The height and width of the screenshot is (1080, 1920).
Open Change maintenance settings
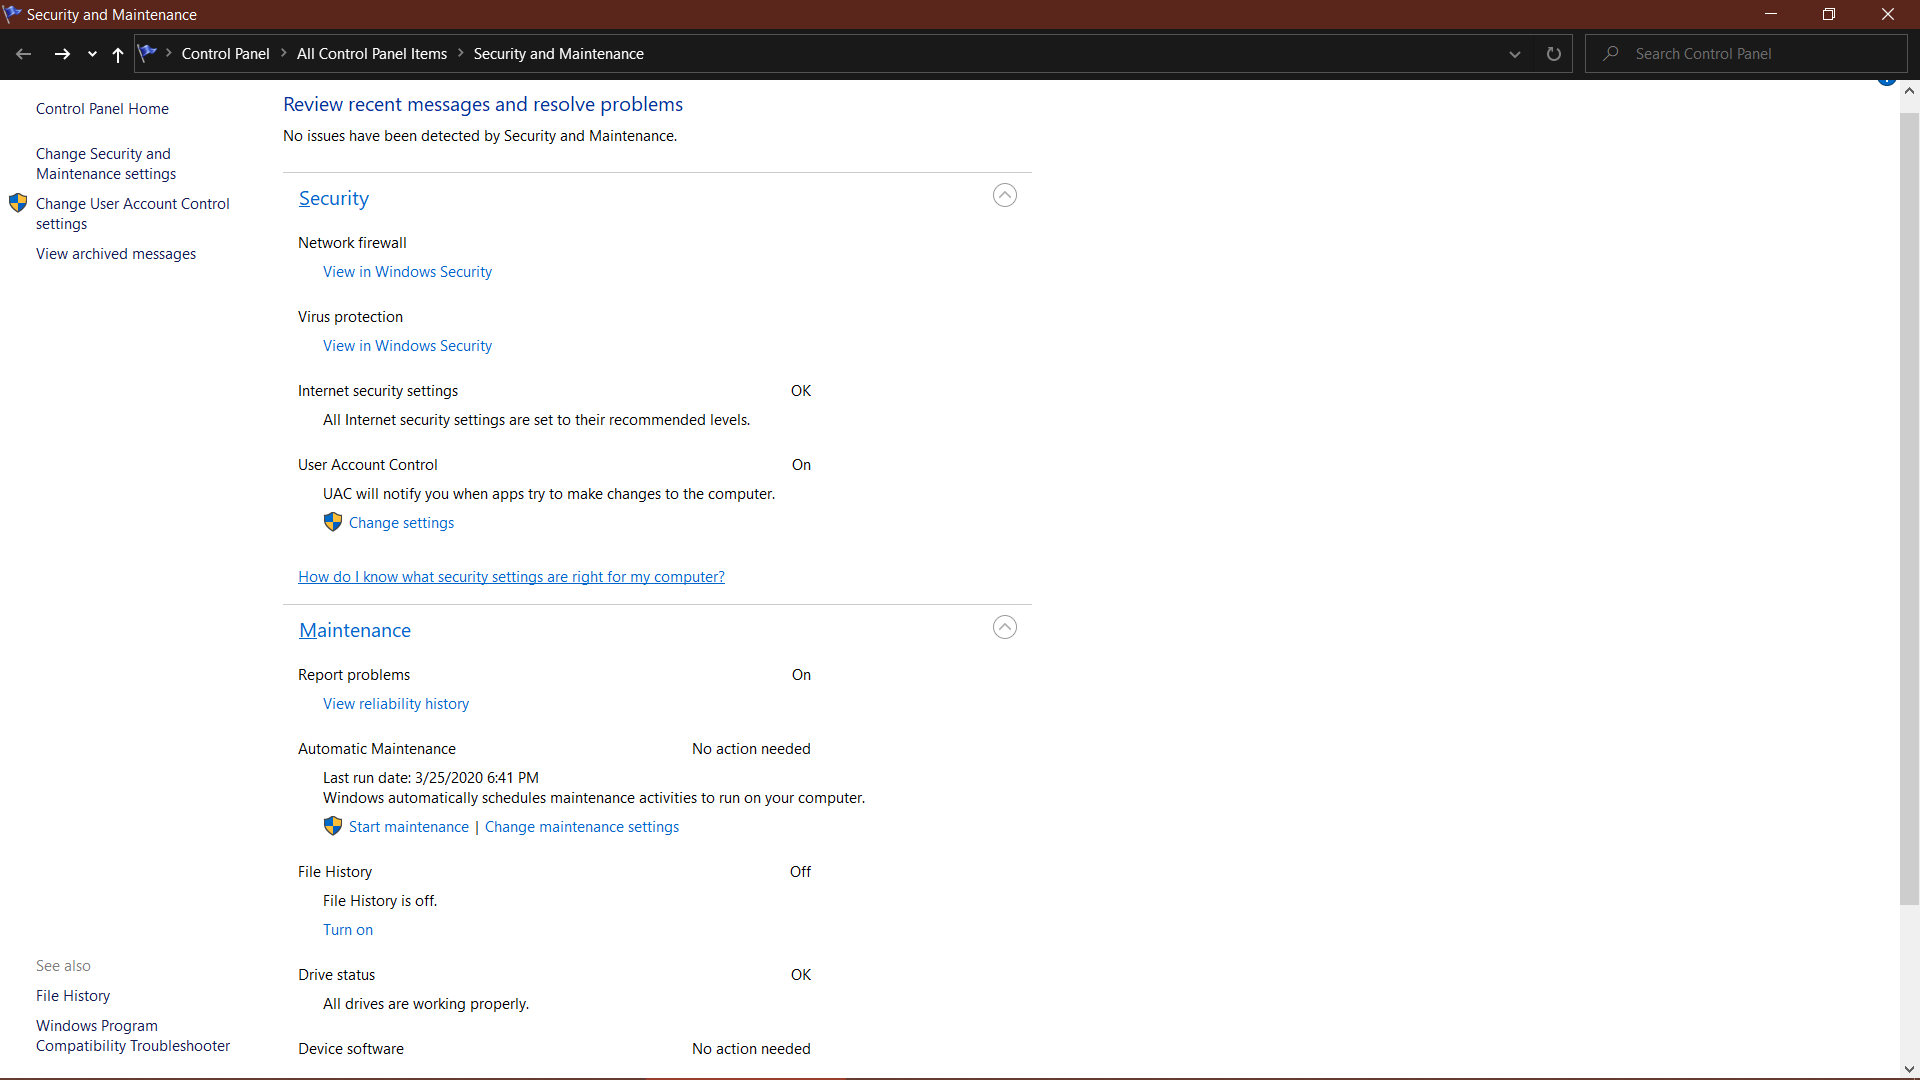click(582, 827)
